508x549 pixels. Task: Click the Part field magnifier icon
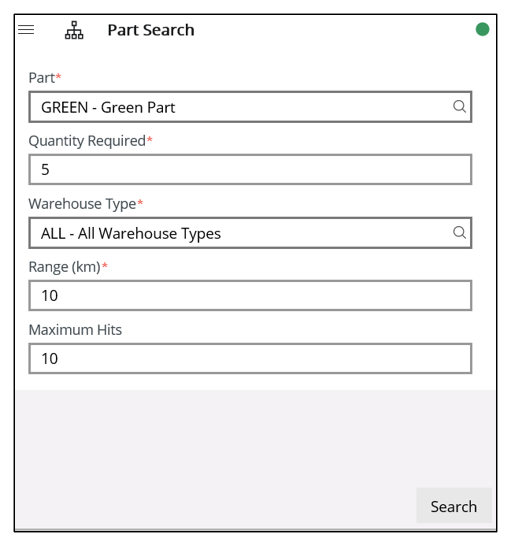[459, 106]
